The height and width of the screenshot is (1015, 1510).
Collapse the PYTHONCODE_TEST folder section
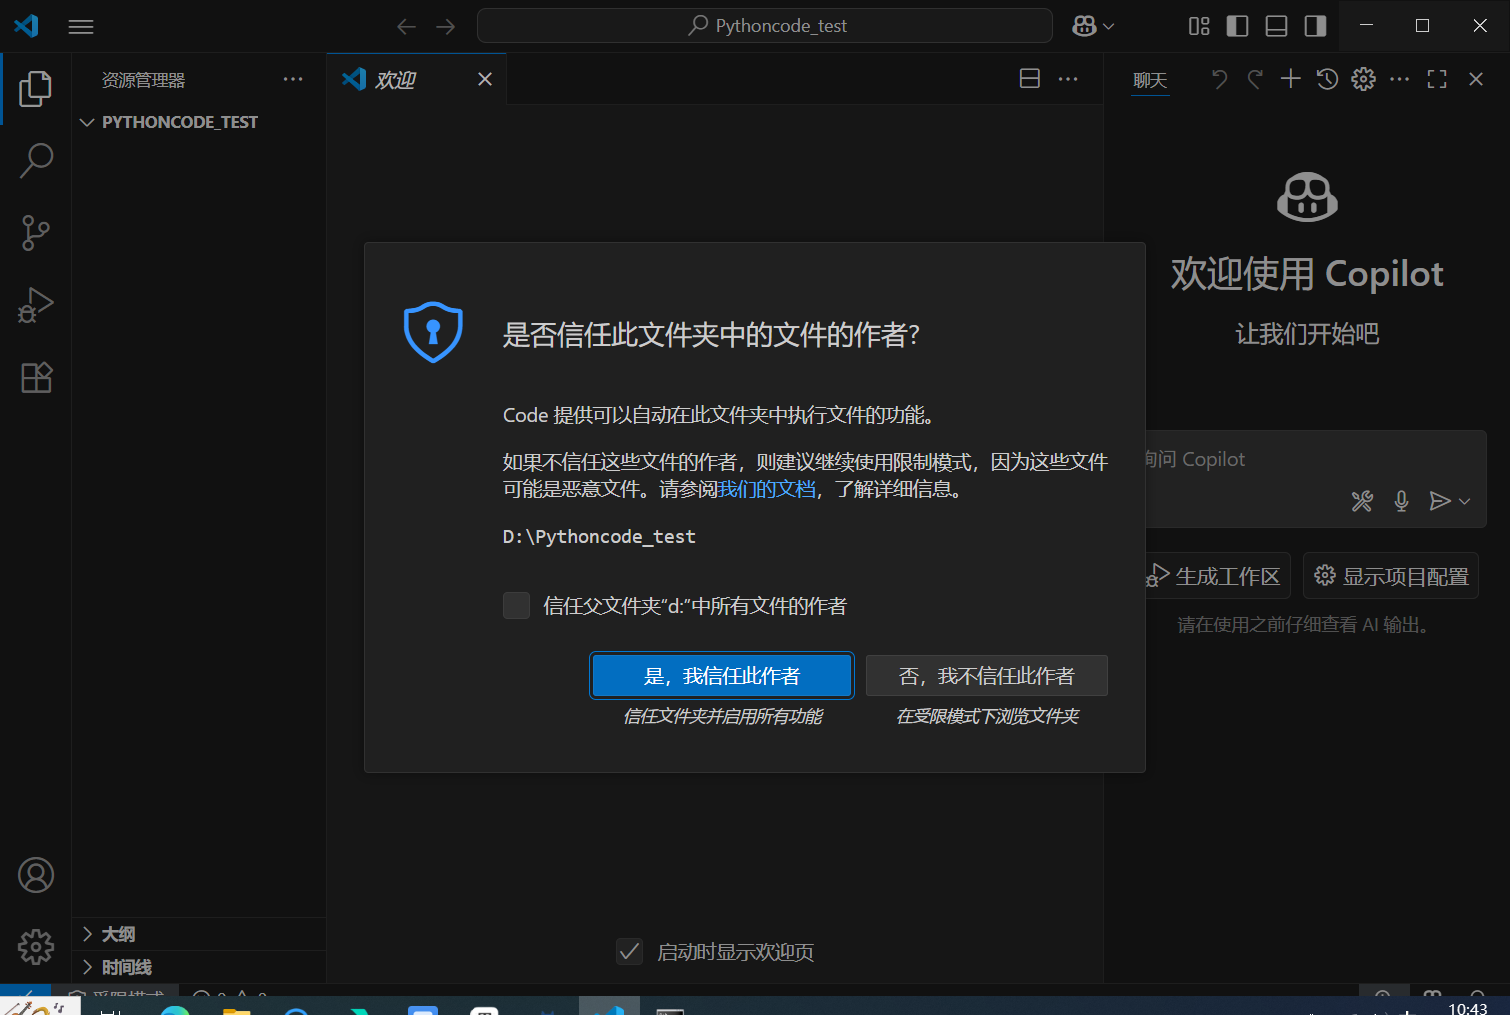[198, 122]
